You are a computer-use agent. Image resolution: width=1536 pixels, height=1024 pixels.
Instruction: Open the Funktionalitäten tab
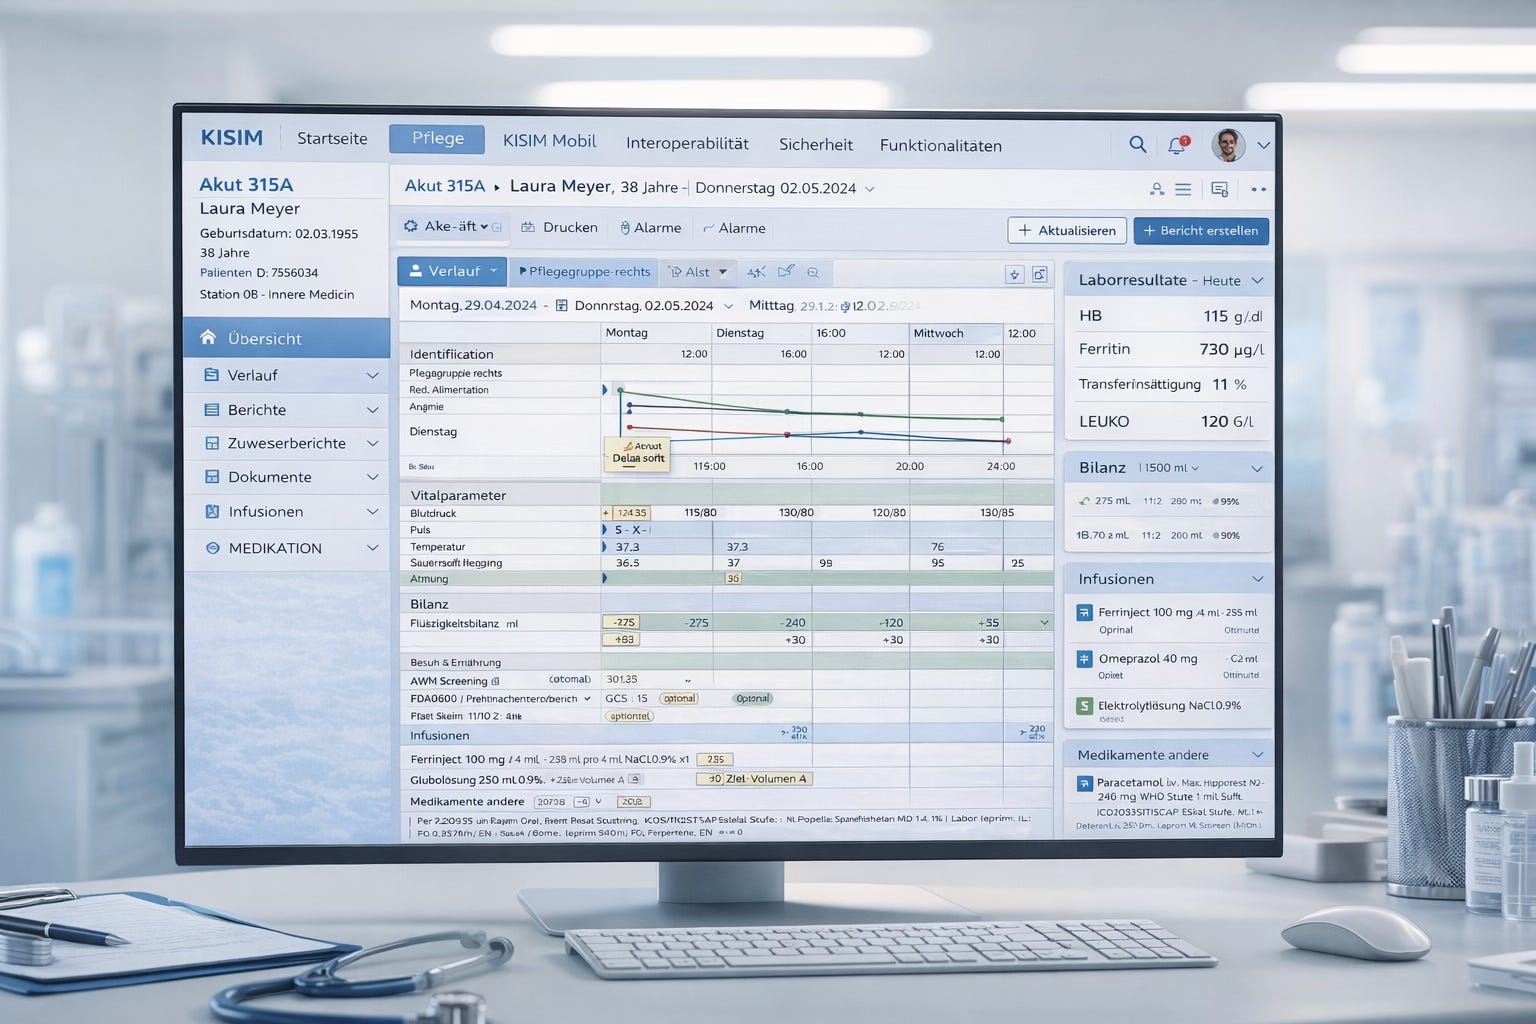pyautogui.click(x=941, y=145)
